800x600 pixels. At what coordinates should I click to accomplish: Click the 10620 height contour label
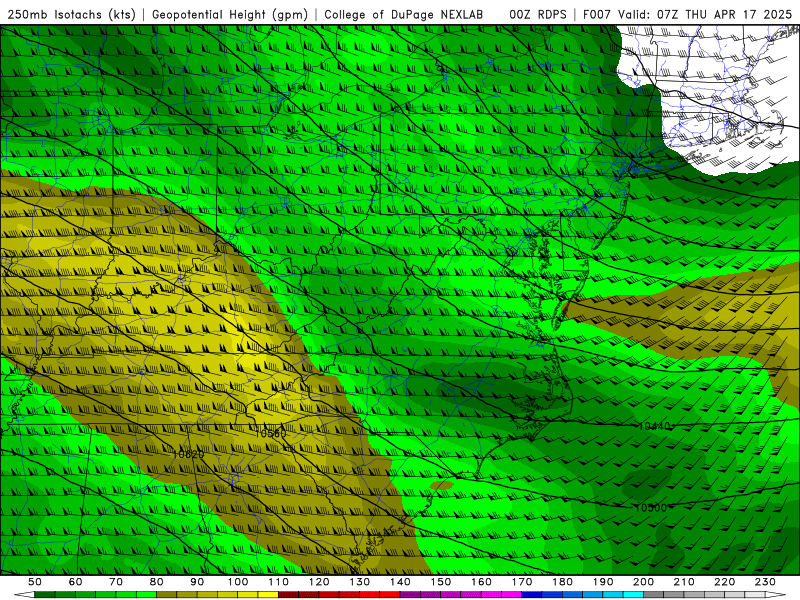[x=188, y=454]
